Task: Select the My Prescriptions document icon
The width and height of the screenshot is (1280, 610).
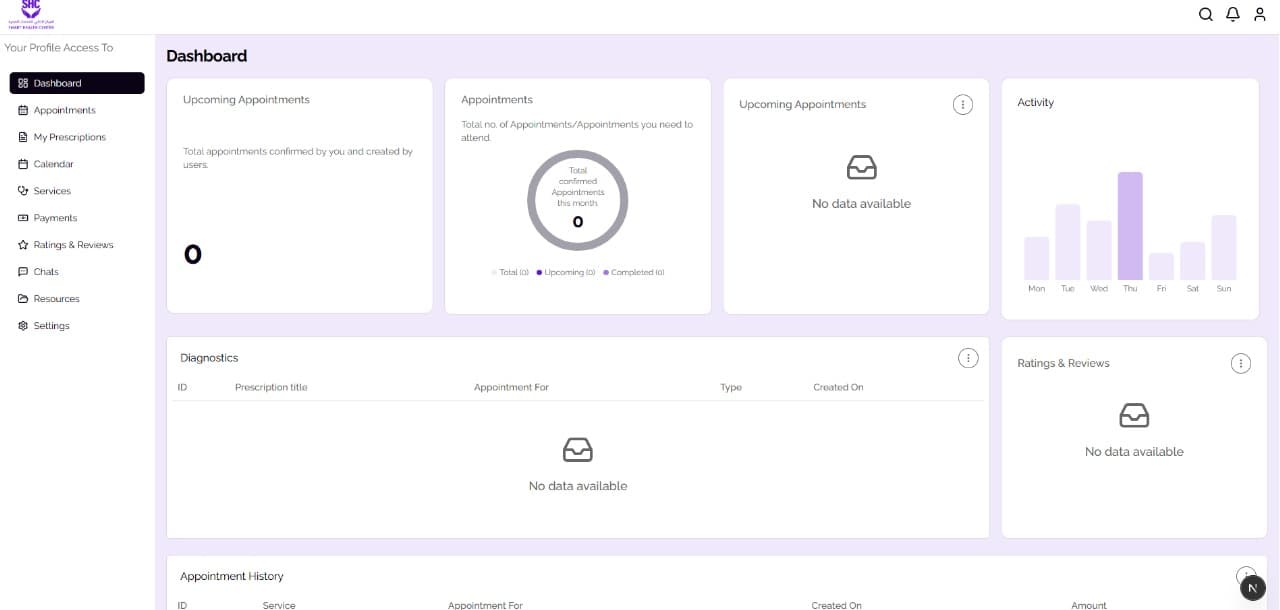Action: (22, 137)
